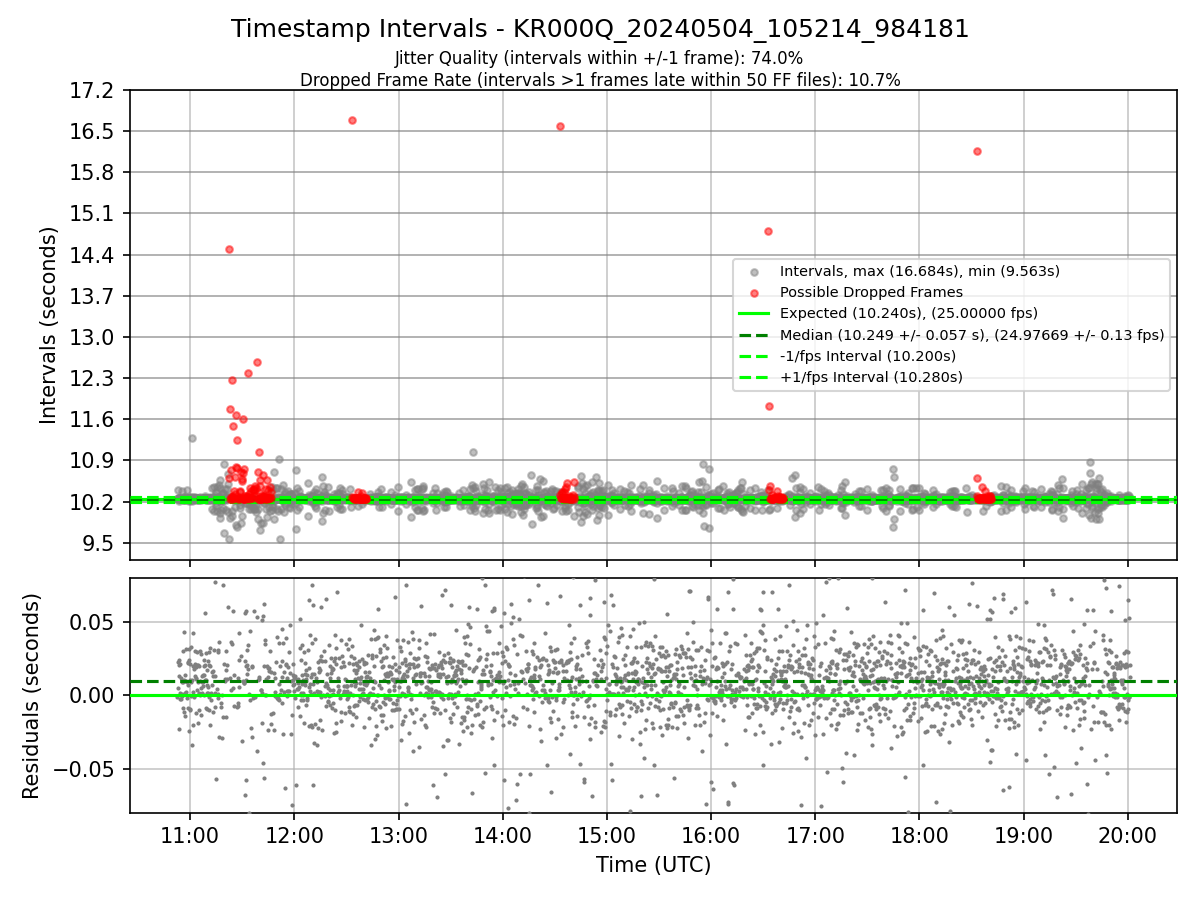This screenshot has width=1200, height=900.
Task: Click the 'Intervals (seconds)' y-axis label
Action: point(49,325)
